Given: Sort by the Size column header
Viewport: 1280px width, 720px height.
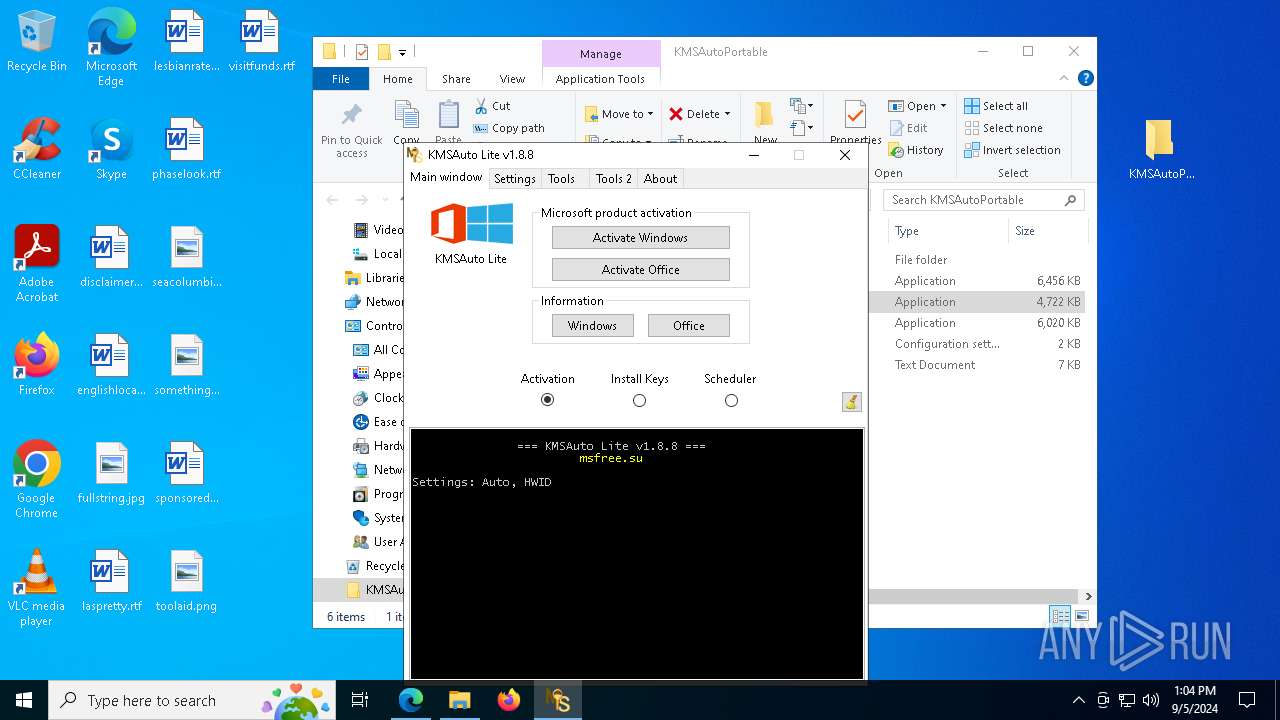Looking at the screenshot, I should point(1046,231).
